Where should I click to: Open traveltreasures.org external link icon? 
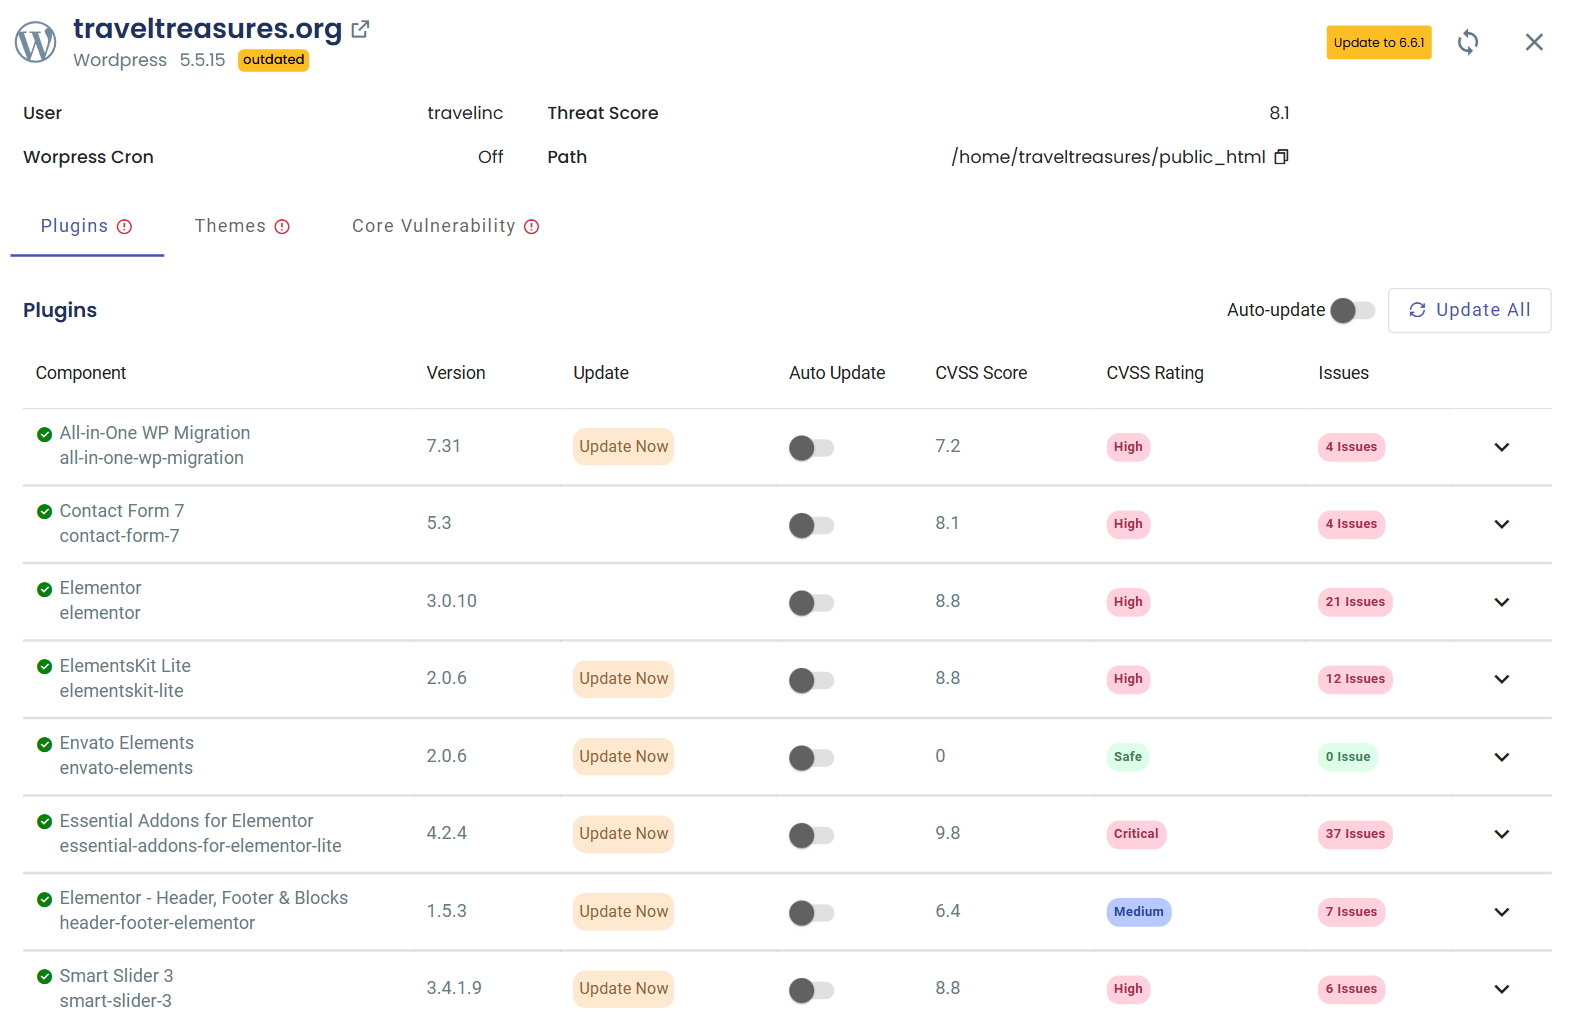coord(361,29)
